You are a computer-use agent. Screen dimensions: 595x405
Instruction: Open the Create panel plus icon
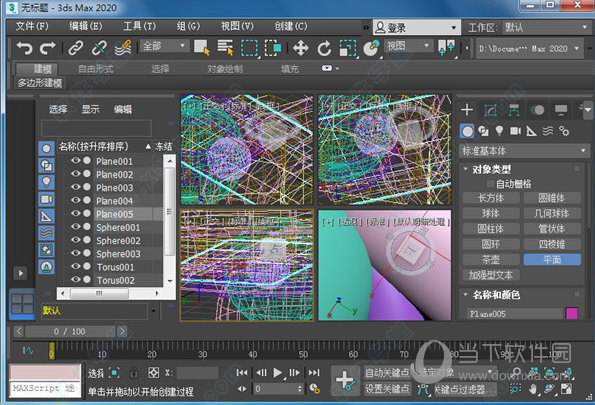pyautogui.click(x=467, y=110)
